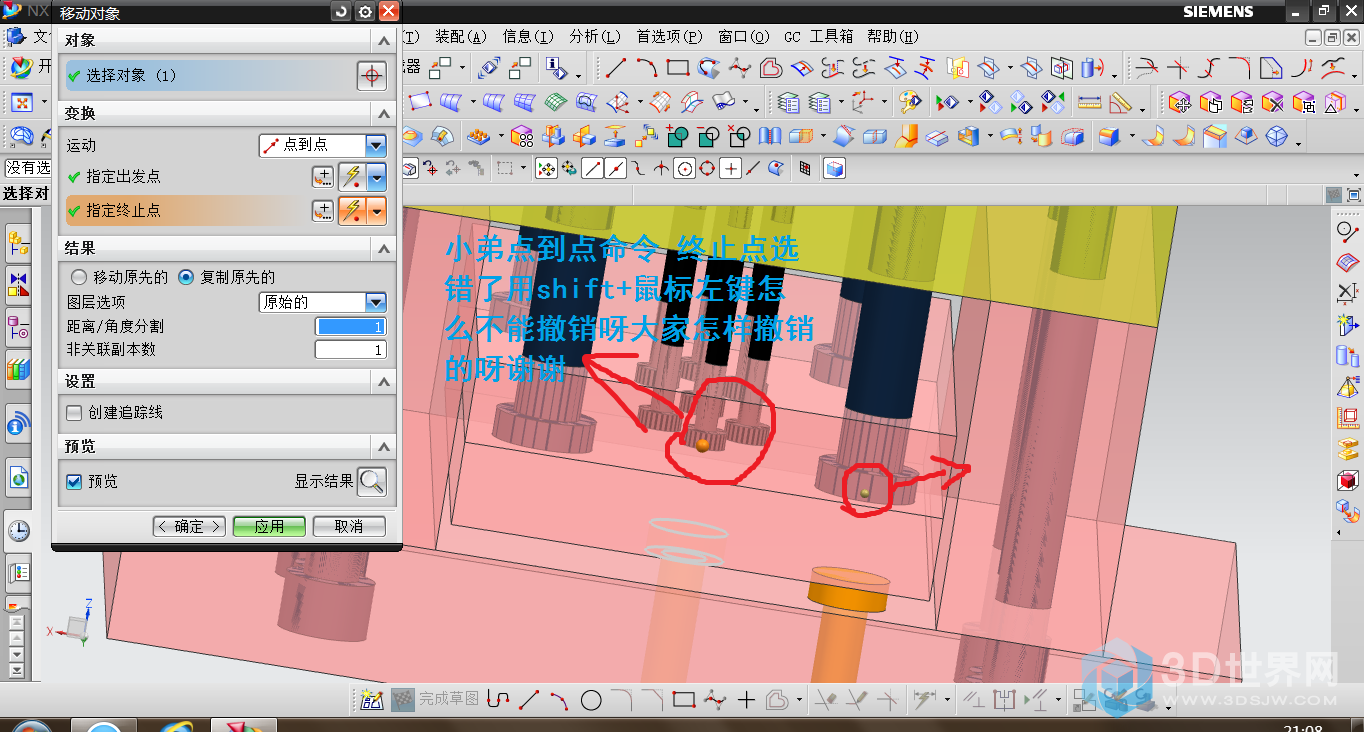1364x732 pixels.
Task: Open end point method dropdown arrow
Action: [376, 211]
